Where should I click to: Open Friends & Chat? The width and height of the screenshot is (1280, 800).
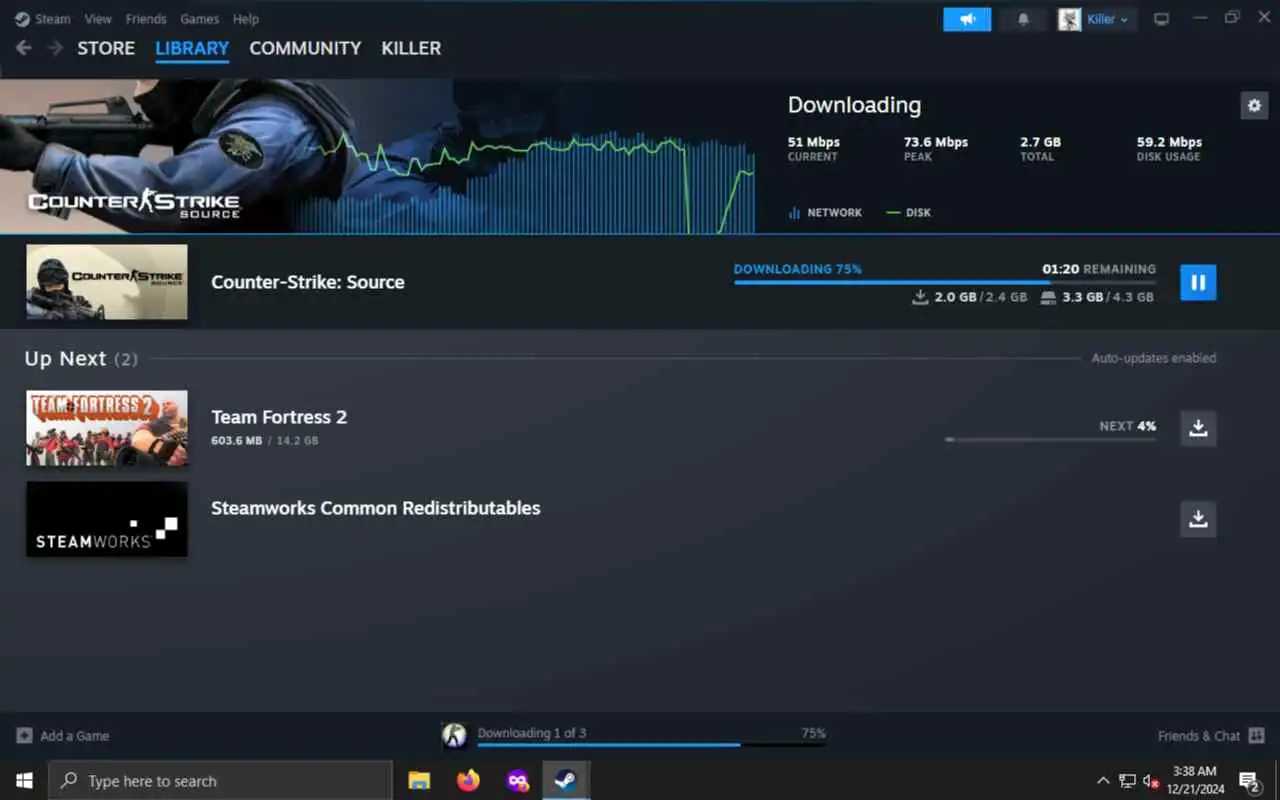[x=1211, y=736]
